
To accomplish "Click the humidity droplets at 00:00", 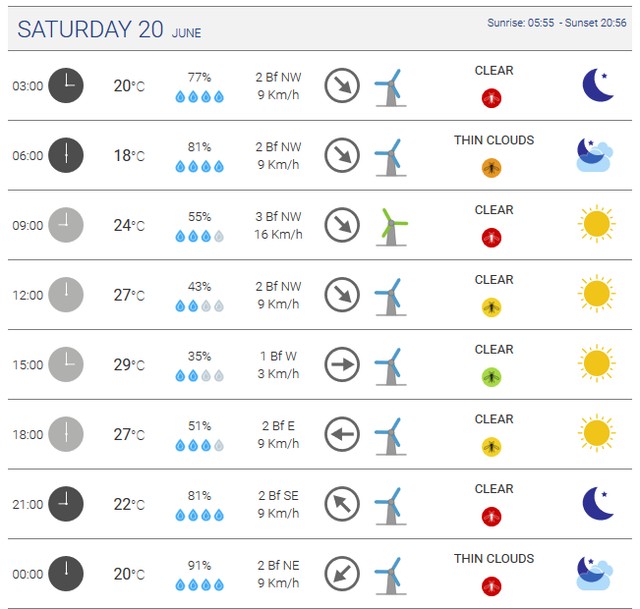I will 199,585.
